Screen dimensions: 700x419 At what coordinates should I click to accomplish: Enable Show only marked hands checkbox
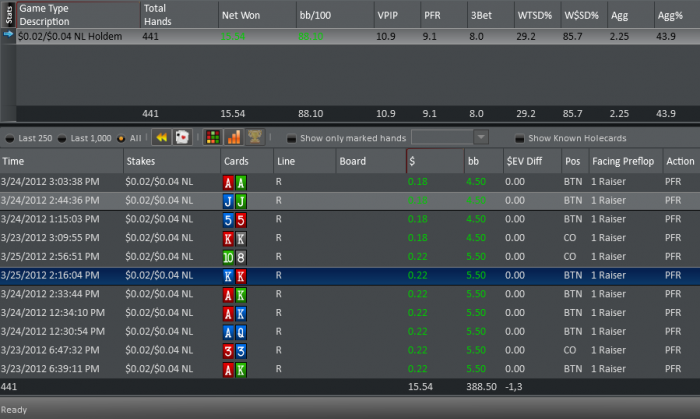[x=291, y=139]
